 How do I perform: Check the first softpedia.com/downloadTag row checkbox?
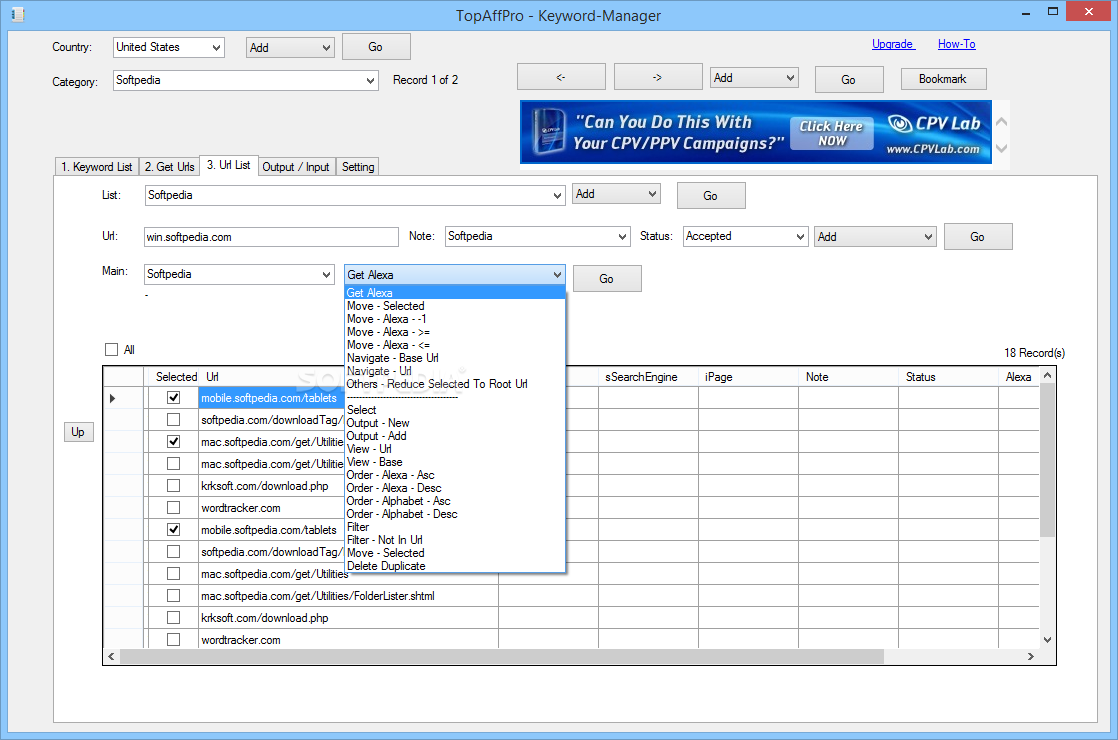[173, 420]
